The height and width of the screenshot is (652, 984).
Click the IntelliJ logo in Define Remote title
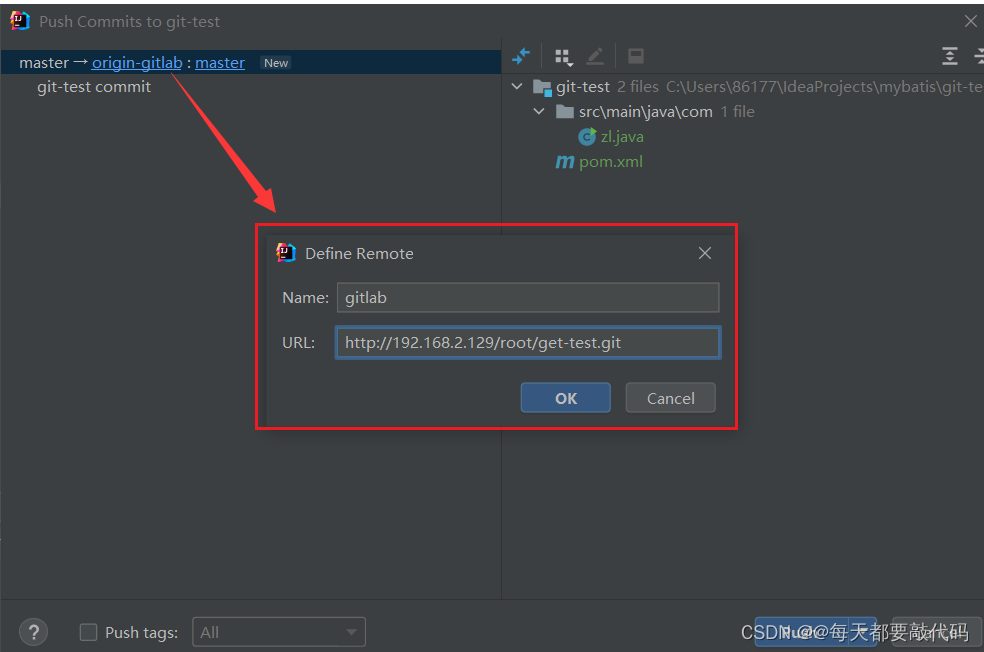286,252
